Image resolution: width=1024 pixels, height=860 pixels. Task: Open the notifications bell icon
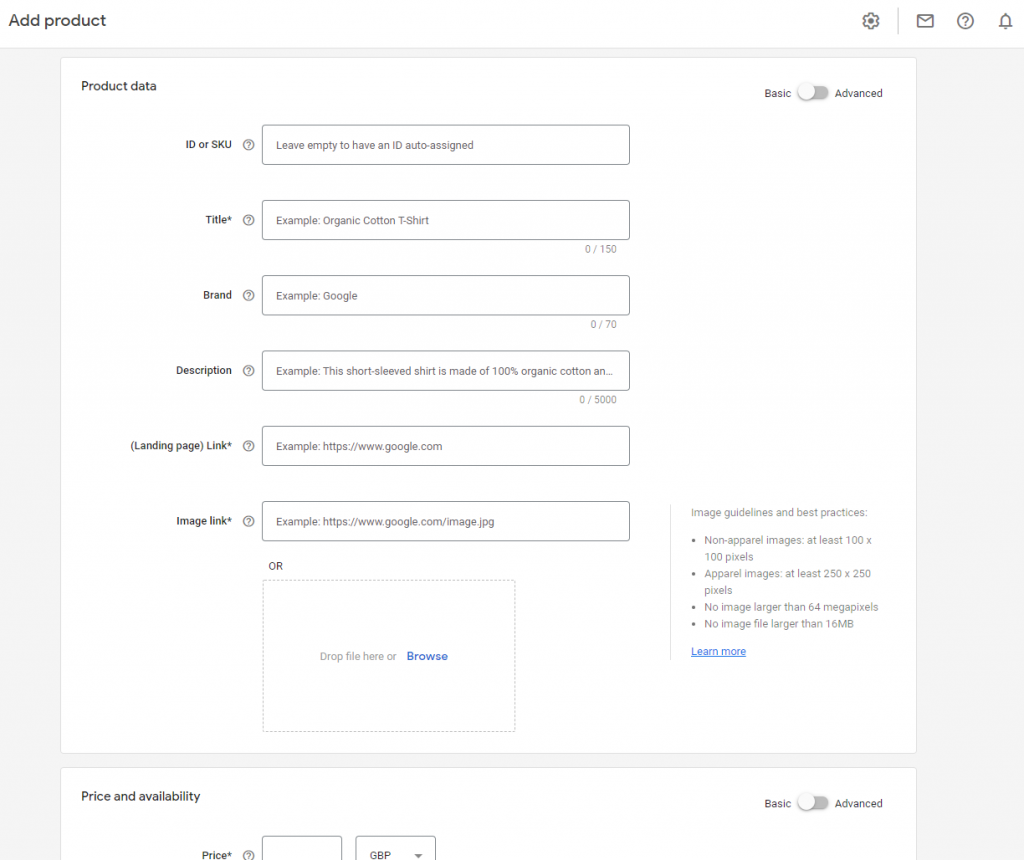(1005, 21)
